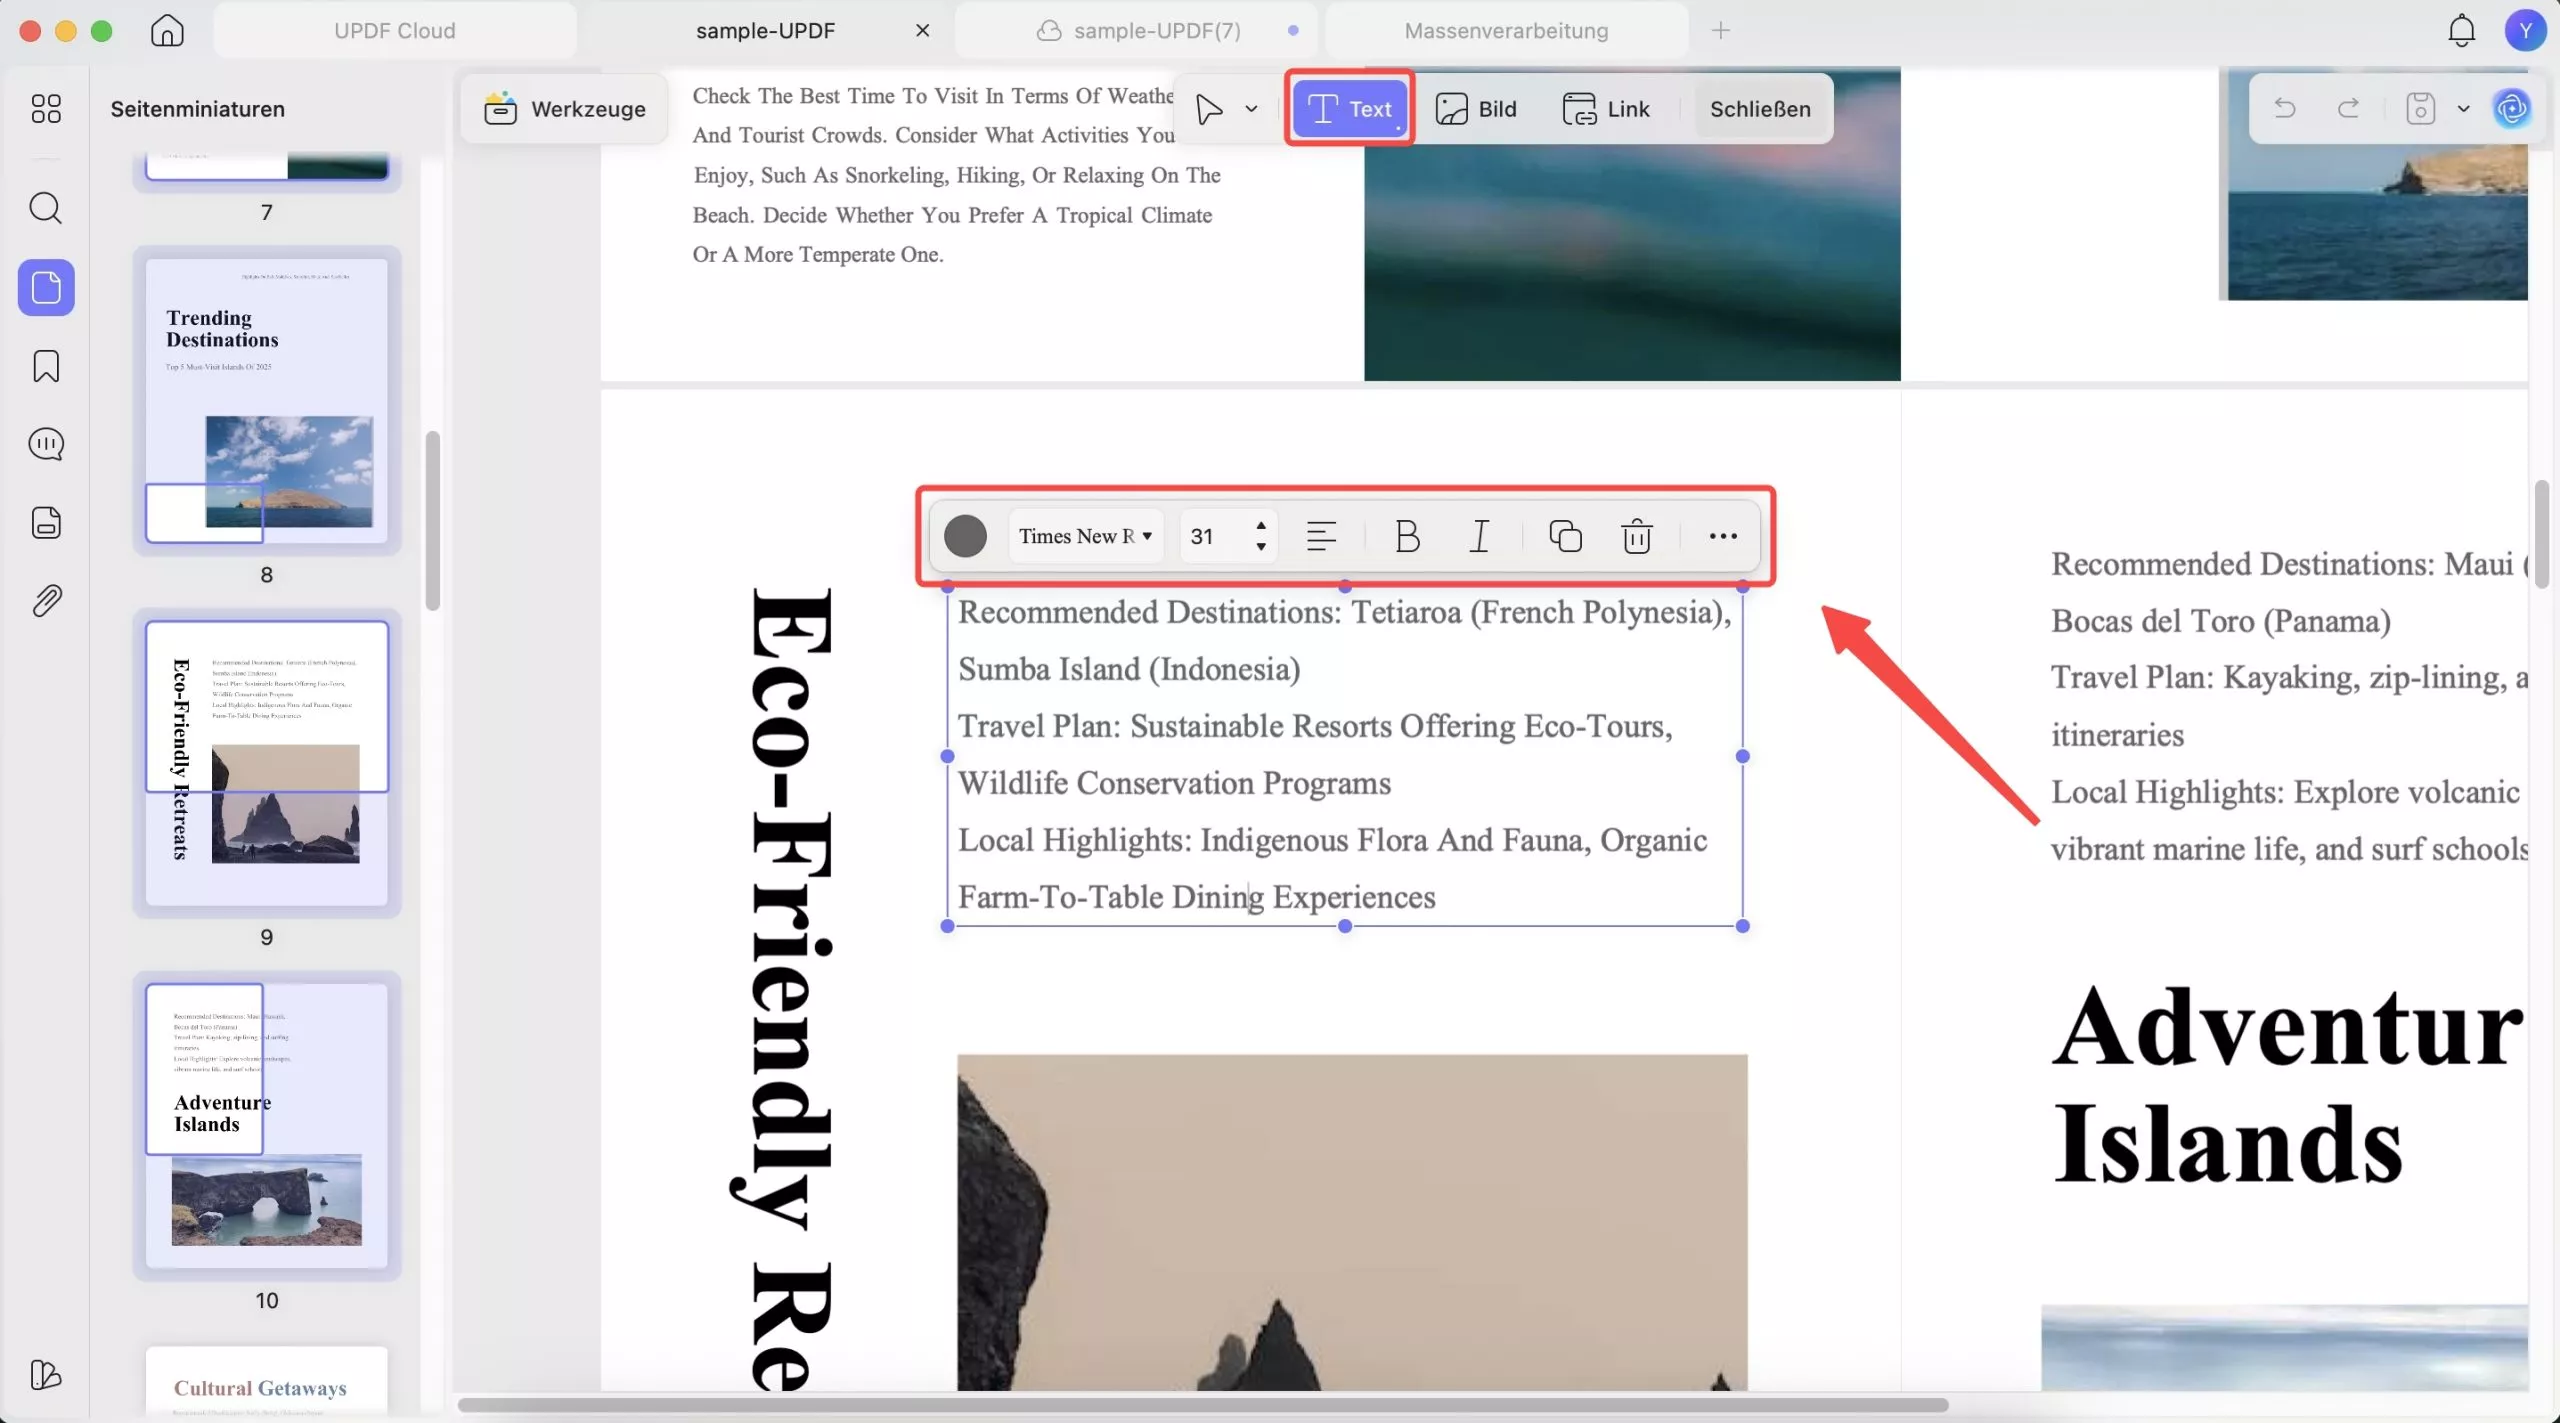Screen dimensions: 2560x1423
Task: Open the save options chevron
Action: tap(2464, 109)
